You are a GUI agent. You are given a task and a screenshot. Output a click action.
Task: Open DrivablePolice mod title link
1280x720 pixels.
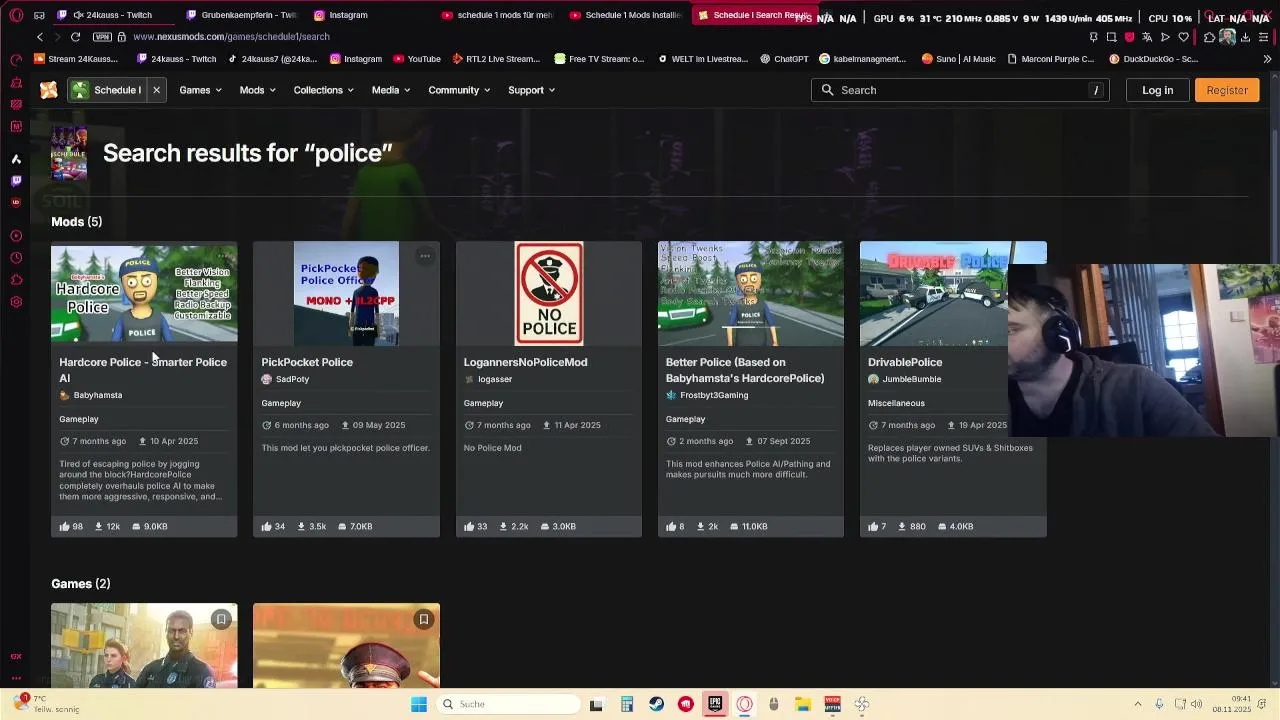[x=905, y=362]
